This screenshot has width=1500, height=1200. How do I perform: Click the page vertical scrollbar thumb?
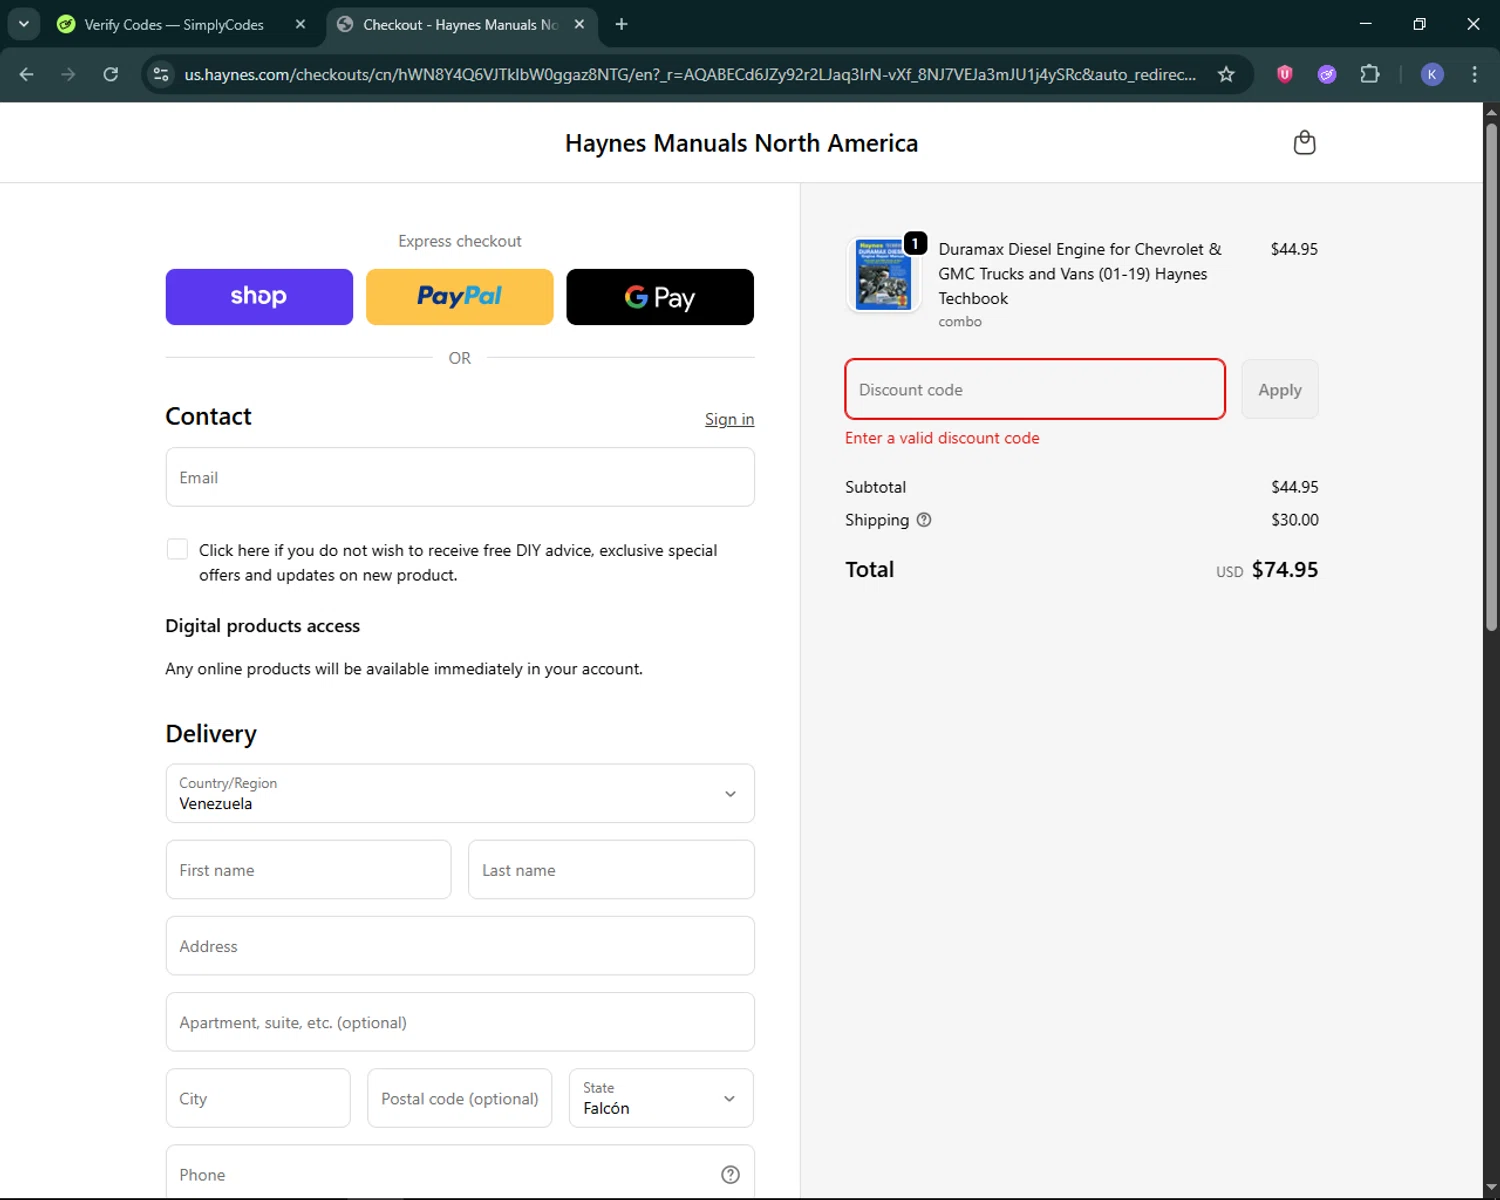(1491, 377)
